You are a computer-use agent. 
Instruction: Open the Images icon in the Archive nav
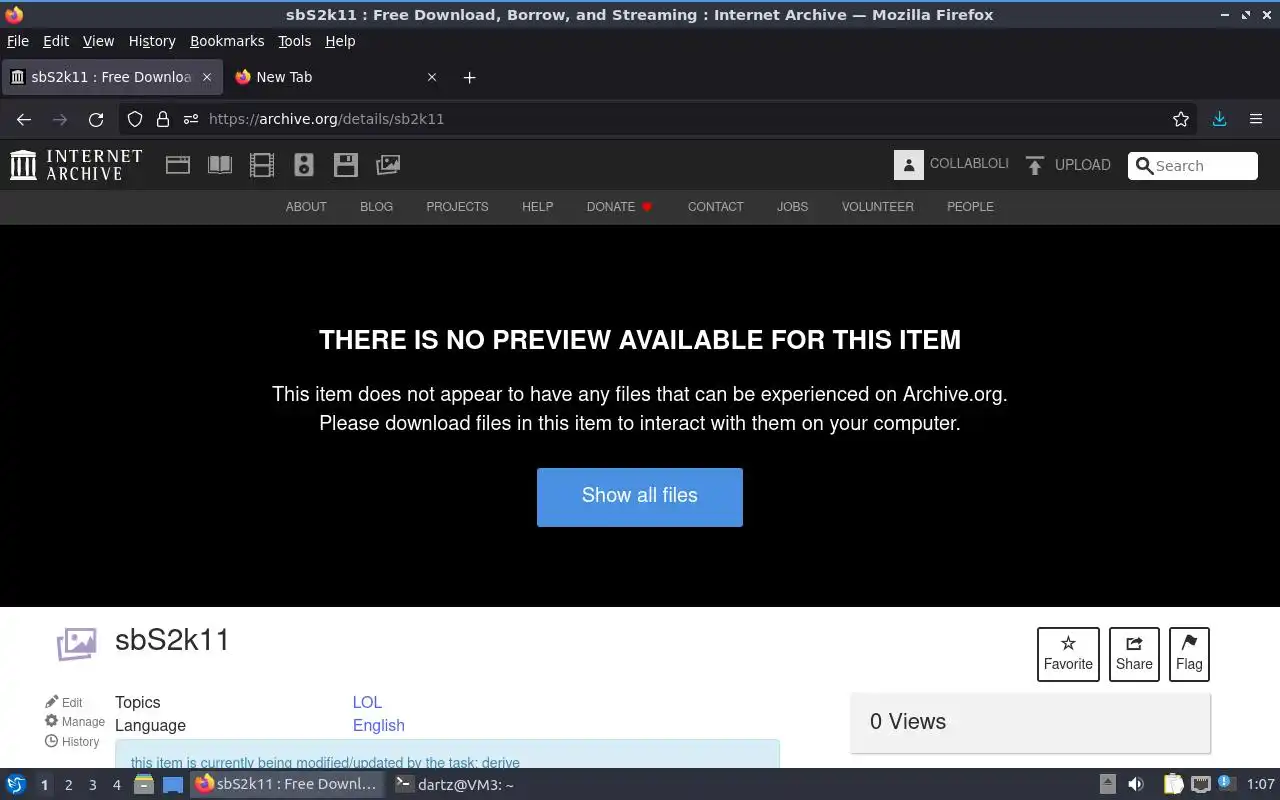click(388, 165)
